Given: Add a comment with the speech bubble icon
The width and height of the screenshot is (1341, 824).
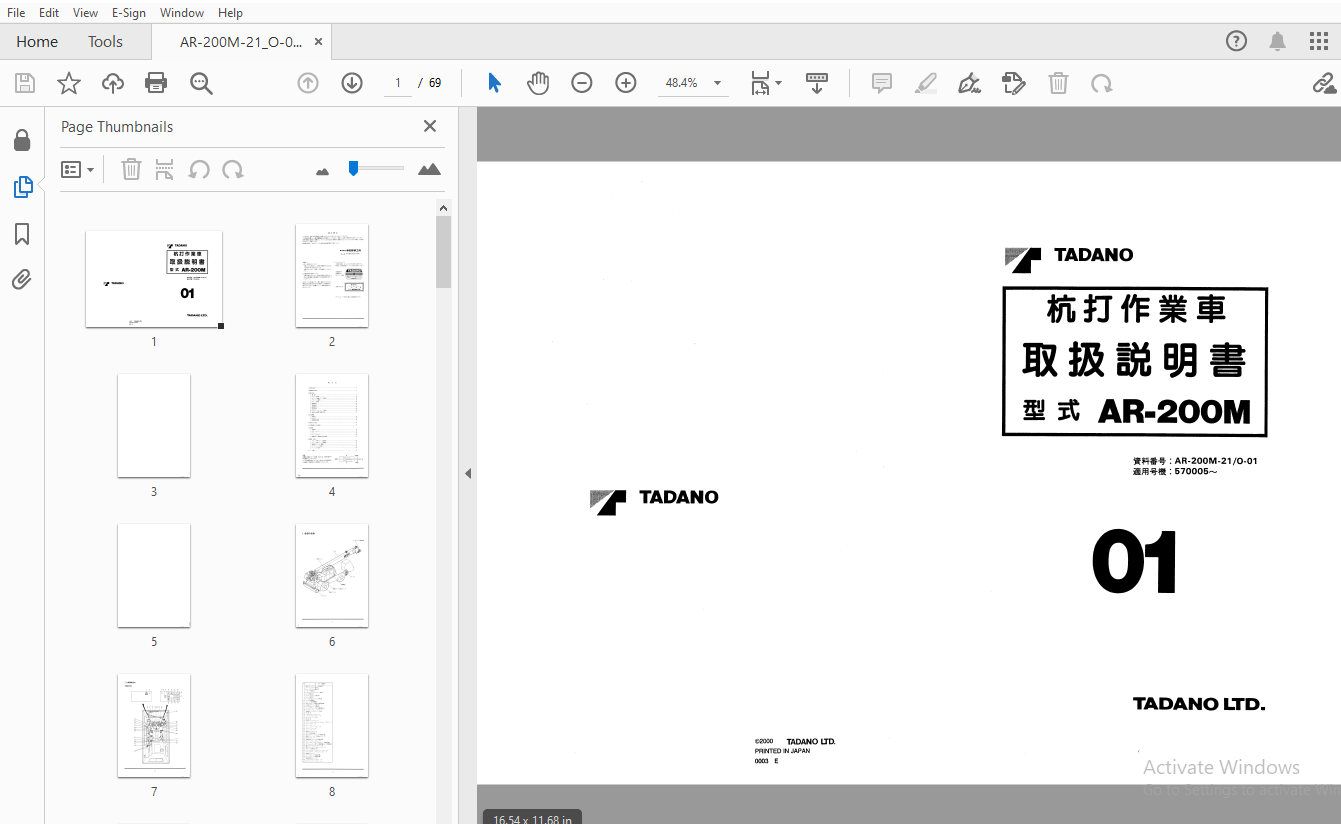Looking at the screenshot, I should pos(882,83).
